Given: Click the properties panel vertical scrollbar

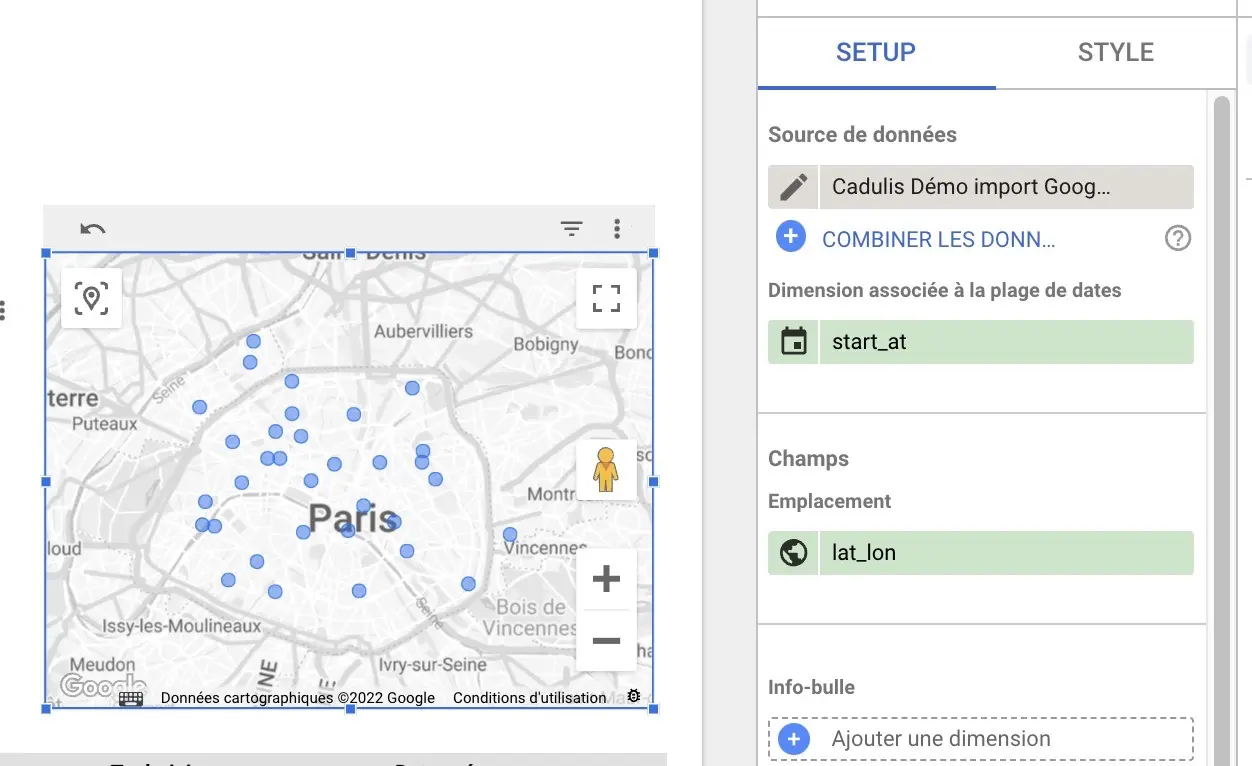Looking at the screenshot, I should 1221,400.
